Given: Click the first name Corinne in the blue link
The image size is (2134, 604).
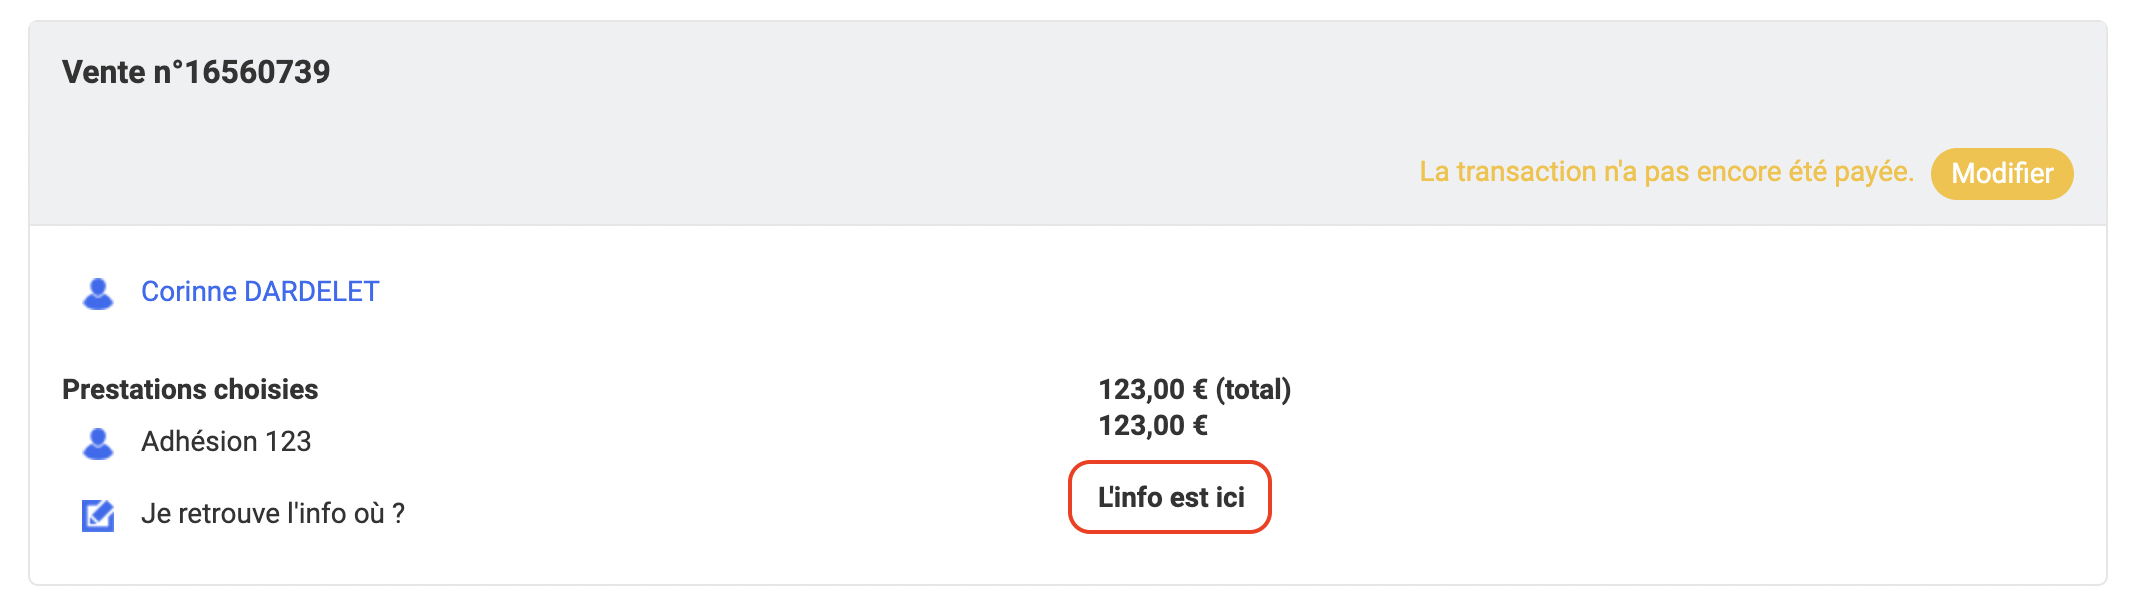Looking at the screenshot, I should tap(189, 292).
